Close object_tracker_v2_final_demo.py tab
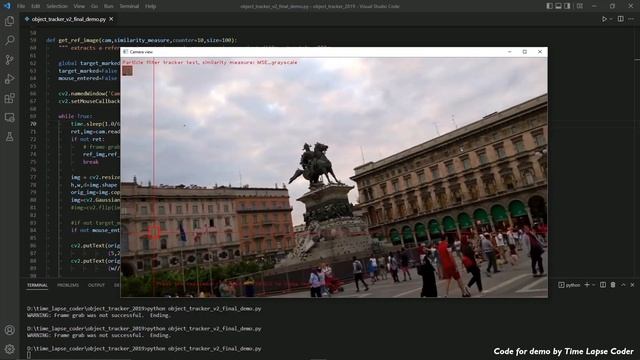This screenshot has width=640, height=360. (111, 19)
